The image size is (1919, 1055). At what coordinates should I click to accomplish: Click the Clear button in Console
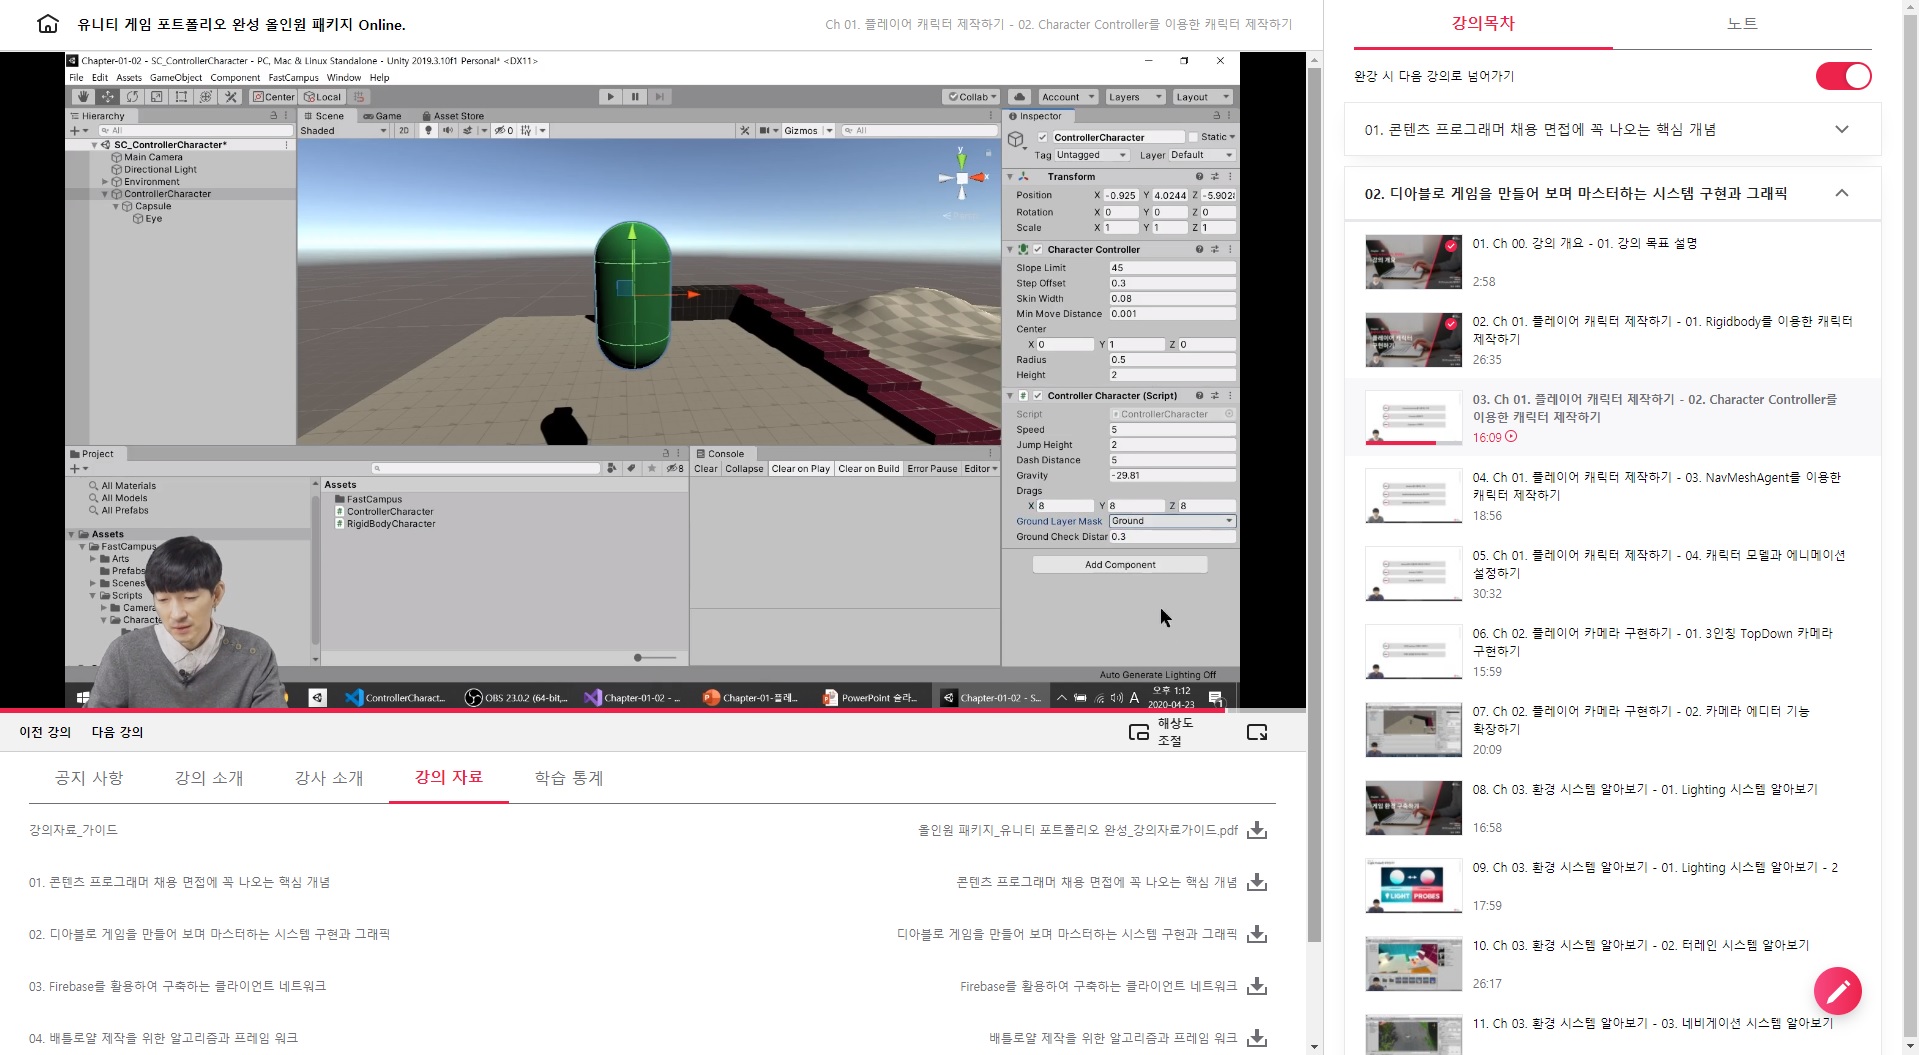point(706,468)
